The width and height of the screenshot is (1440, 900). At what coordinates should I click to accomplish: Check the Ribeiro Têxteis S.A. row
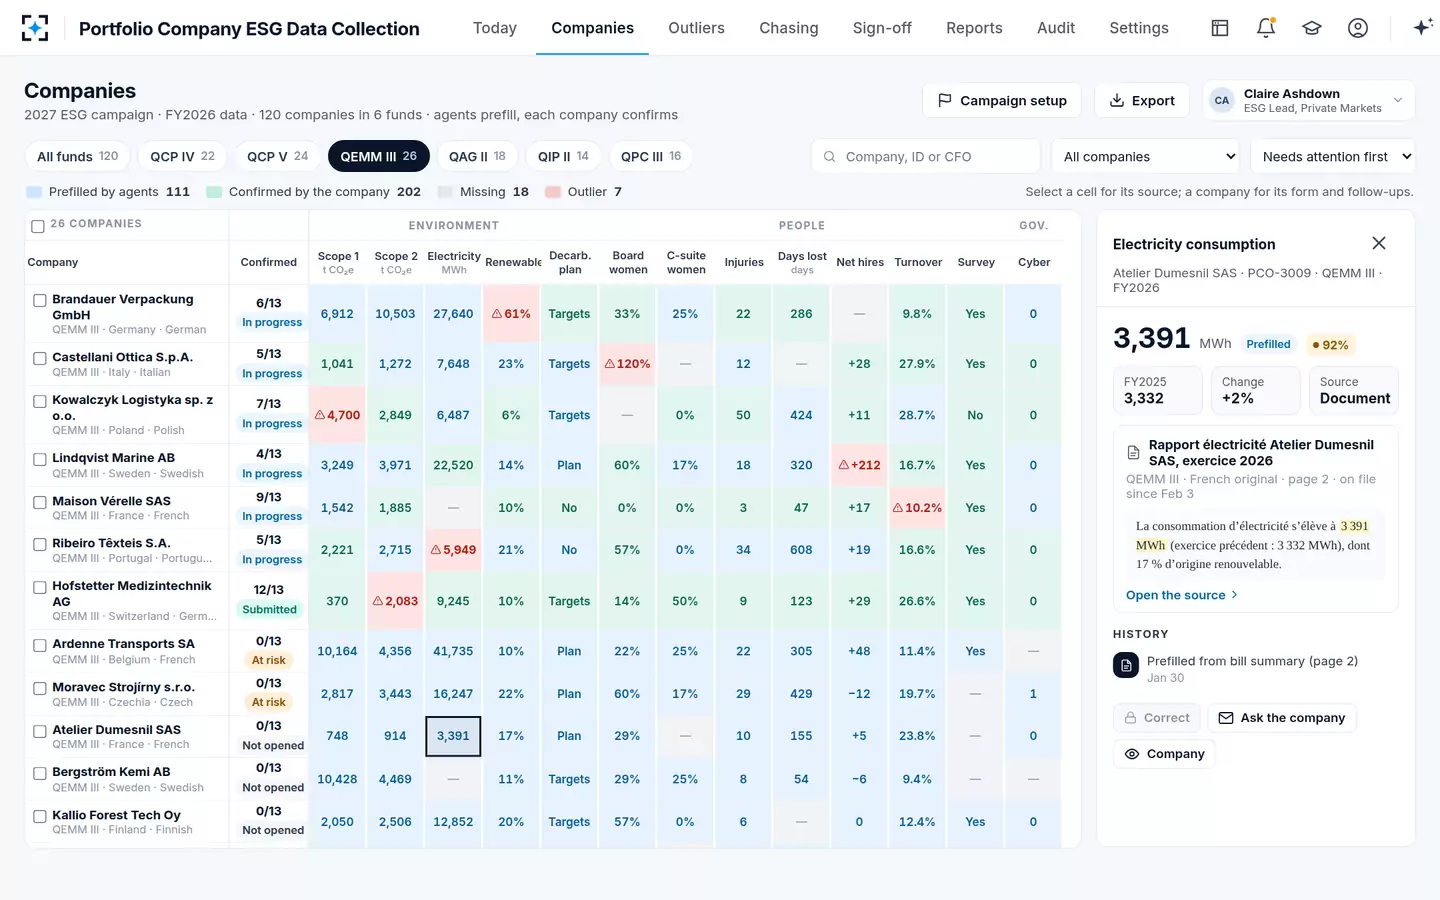pyautogui.click(x=40, y=544)
